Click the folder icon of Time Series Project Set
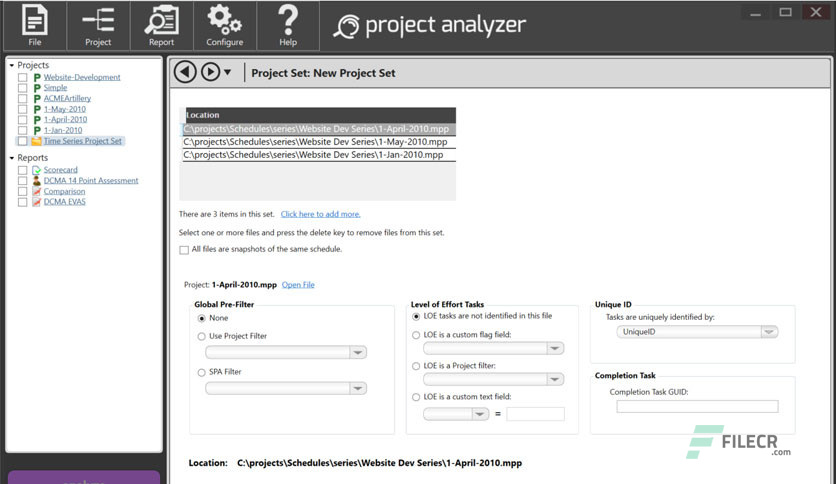 click(36, 141)
